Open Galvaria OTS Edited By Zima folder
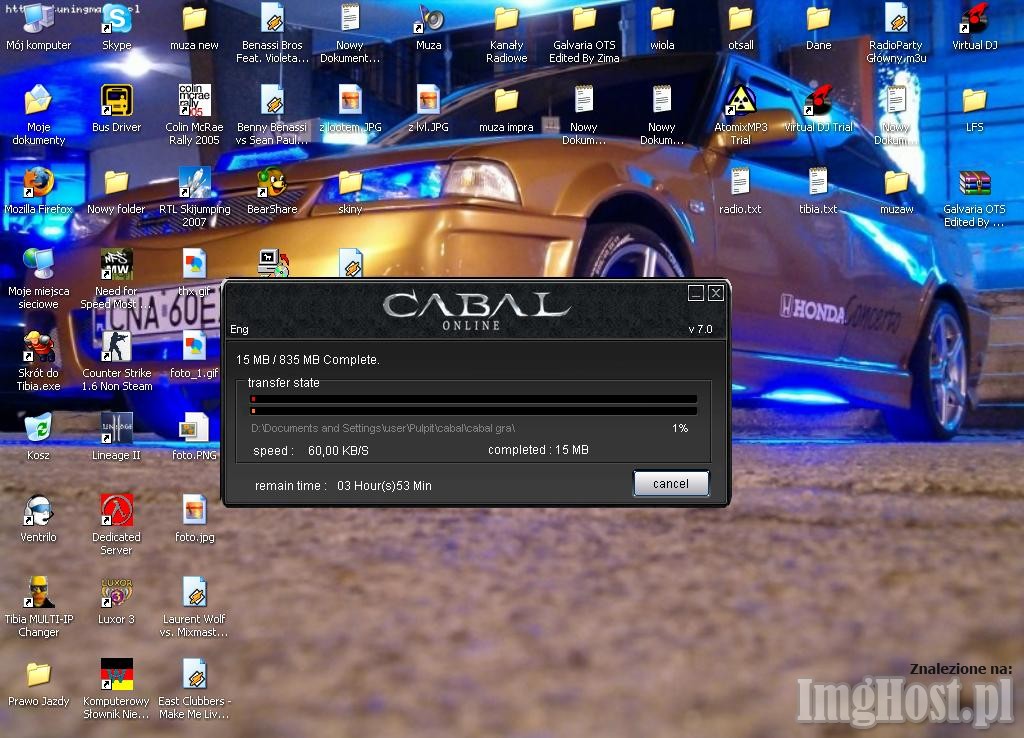The width and height of the screenshot is (1024, 738). pos(584,20)
